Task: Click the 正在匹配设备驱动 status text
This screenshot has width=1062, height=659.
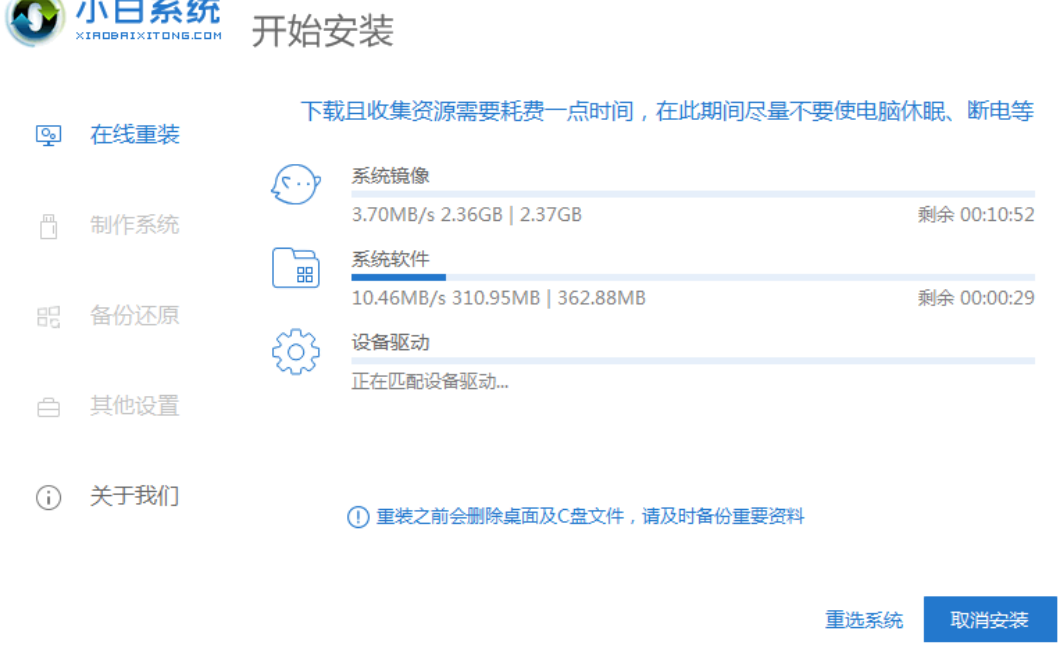Action: point(430,382)
